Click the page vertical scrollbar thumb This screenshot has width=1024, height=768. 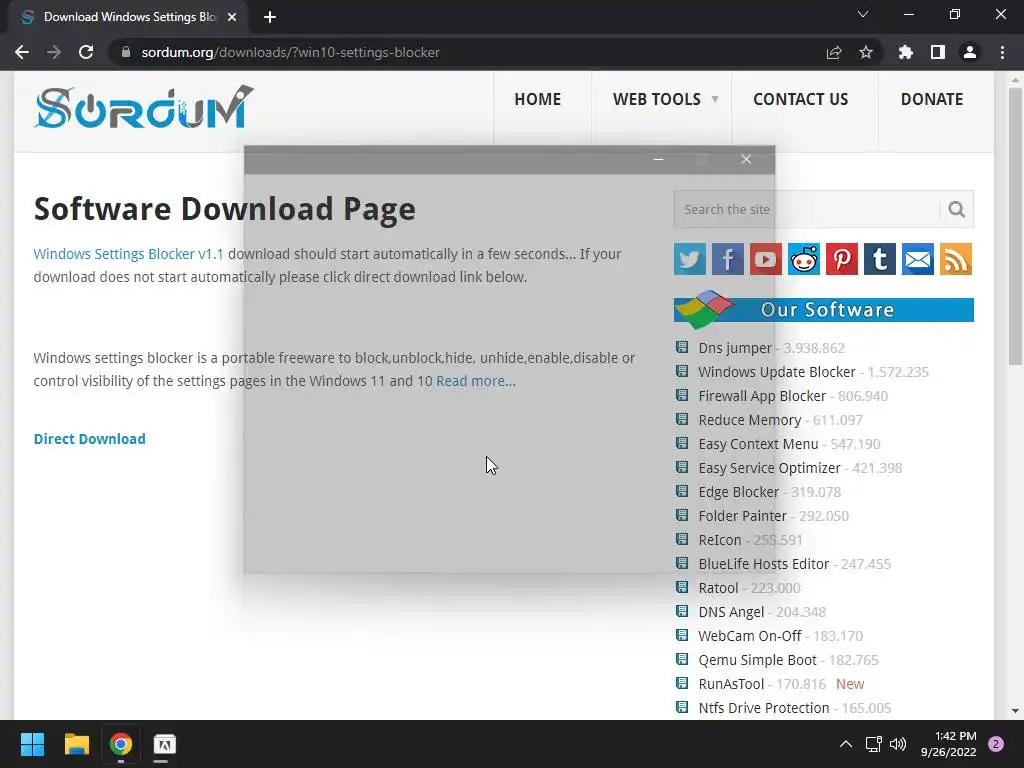(x=1015, y=226)
